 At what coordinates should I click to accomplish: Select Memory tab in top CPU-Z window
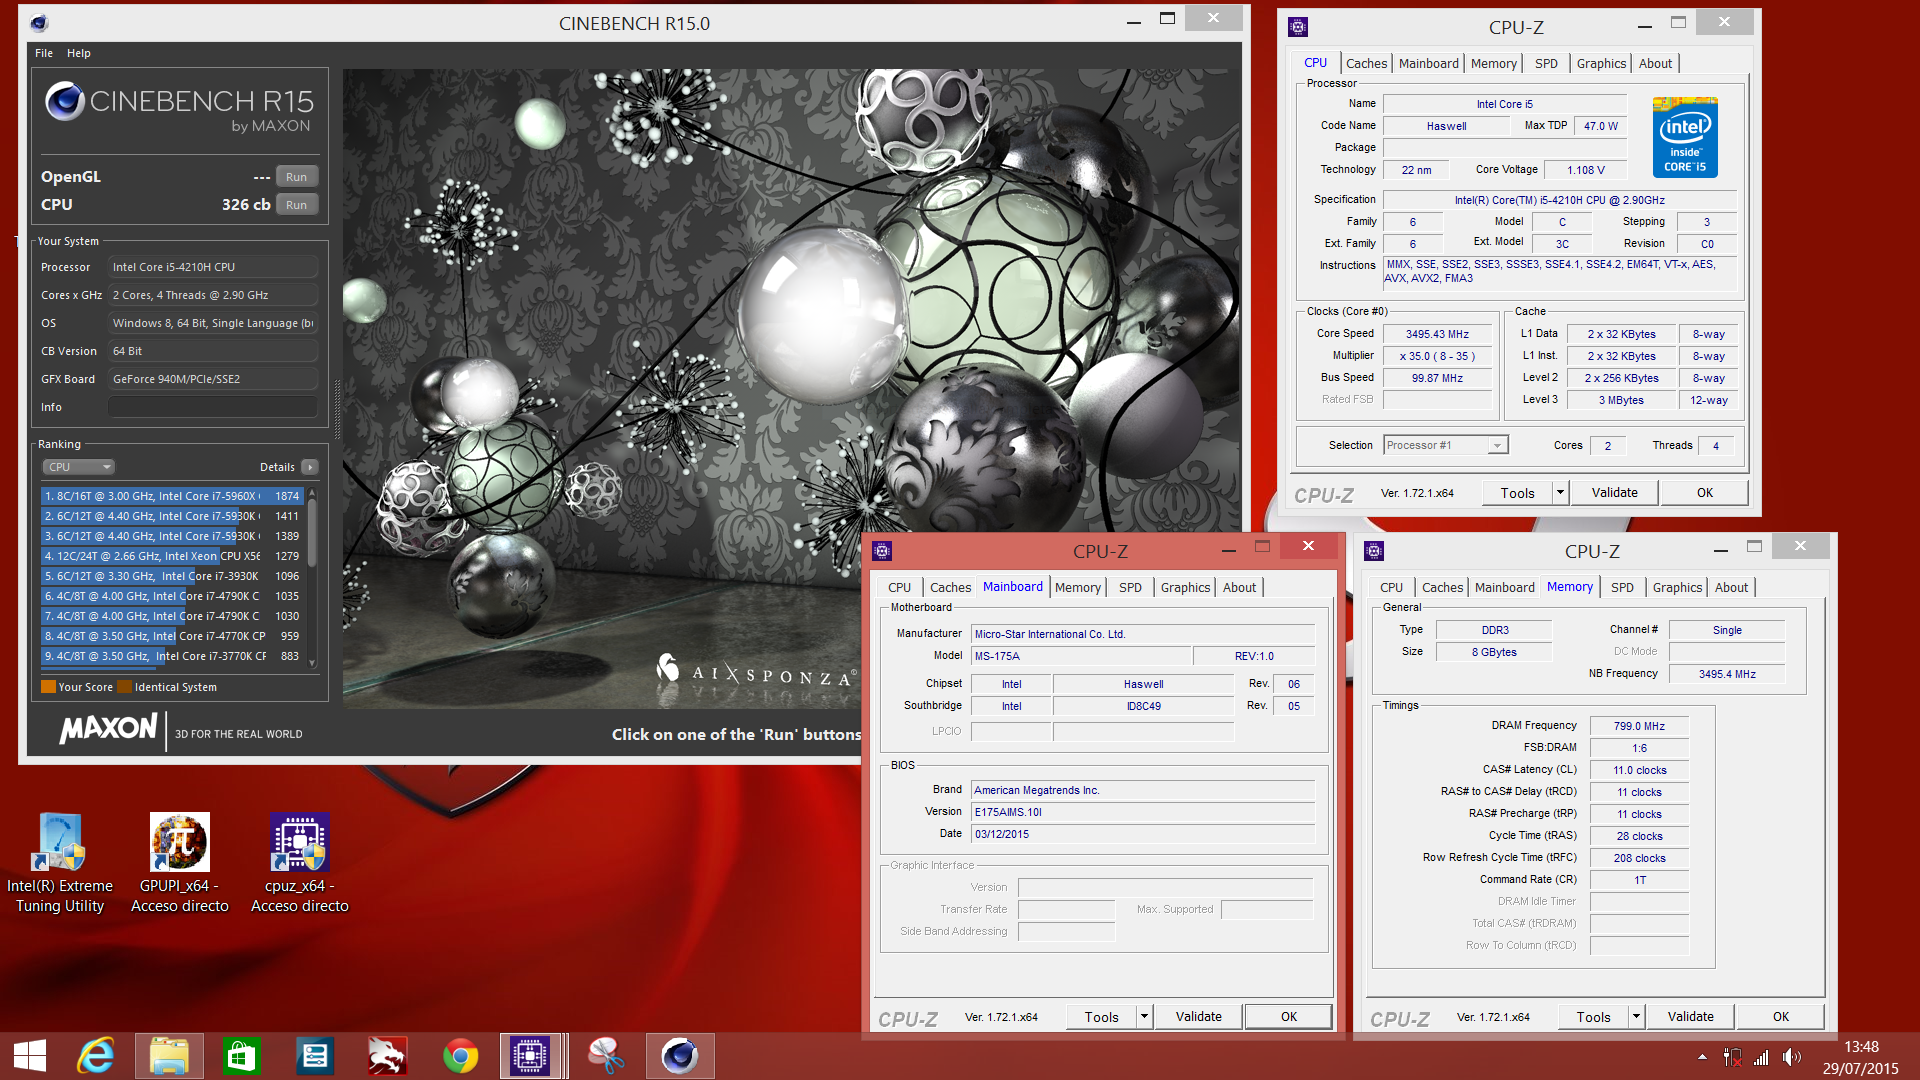click(x=1493, y=63)
